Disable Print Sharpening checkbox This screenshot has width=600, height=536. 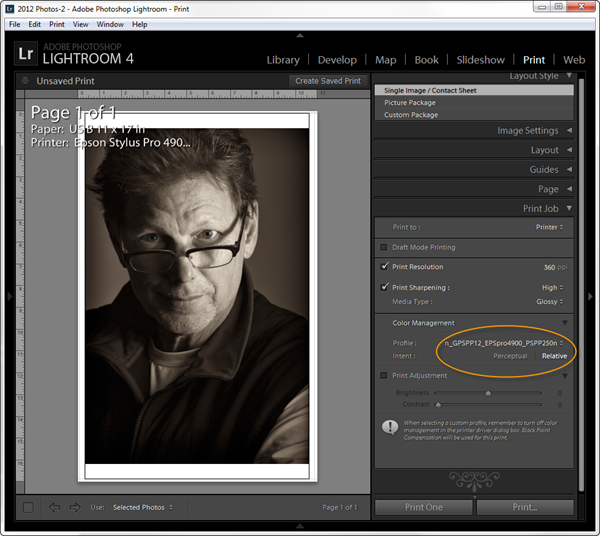[x=385, y=287]
